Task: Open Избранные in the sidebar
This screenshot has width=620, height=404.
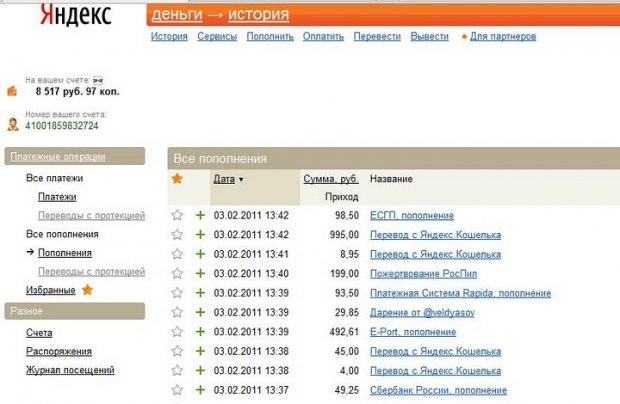Action: (x=51, y=290)
